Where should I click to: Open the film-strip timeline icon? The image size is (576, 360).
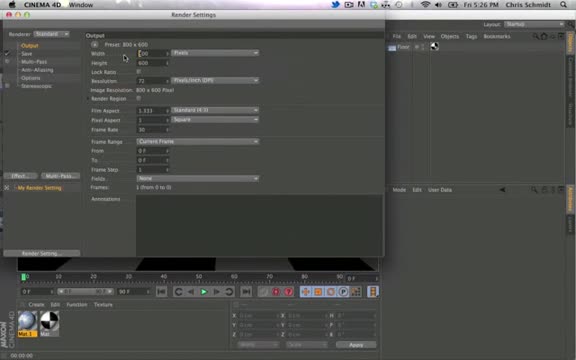point(373,292)
